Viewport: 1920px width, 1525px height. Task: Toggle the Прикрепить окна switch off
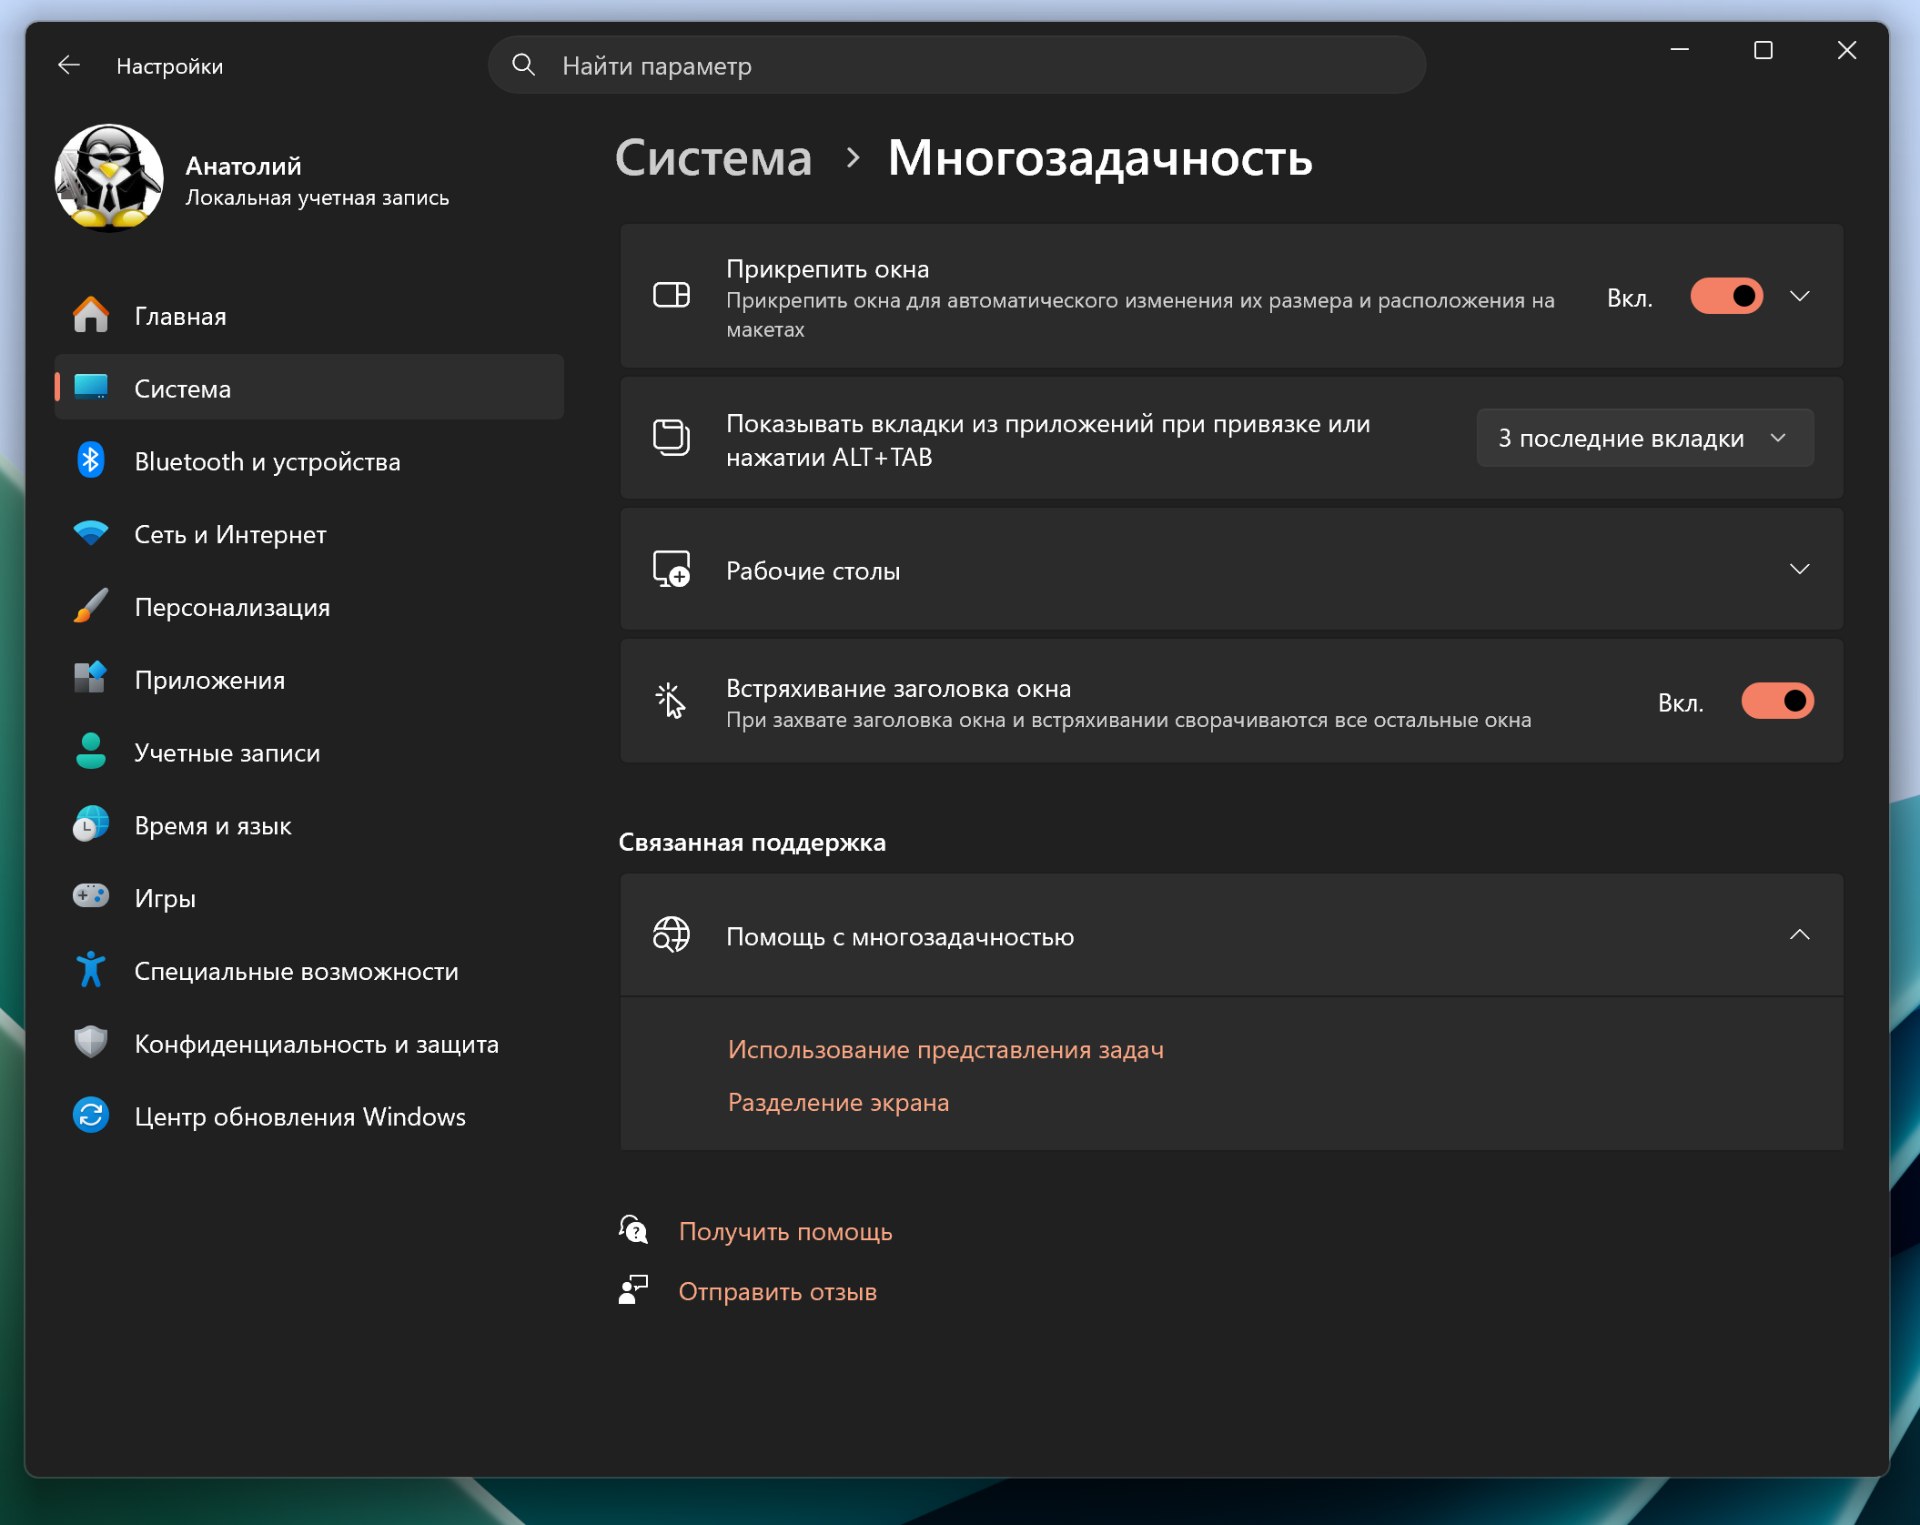1726,297
